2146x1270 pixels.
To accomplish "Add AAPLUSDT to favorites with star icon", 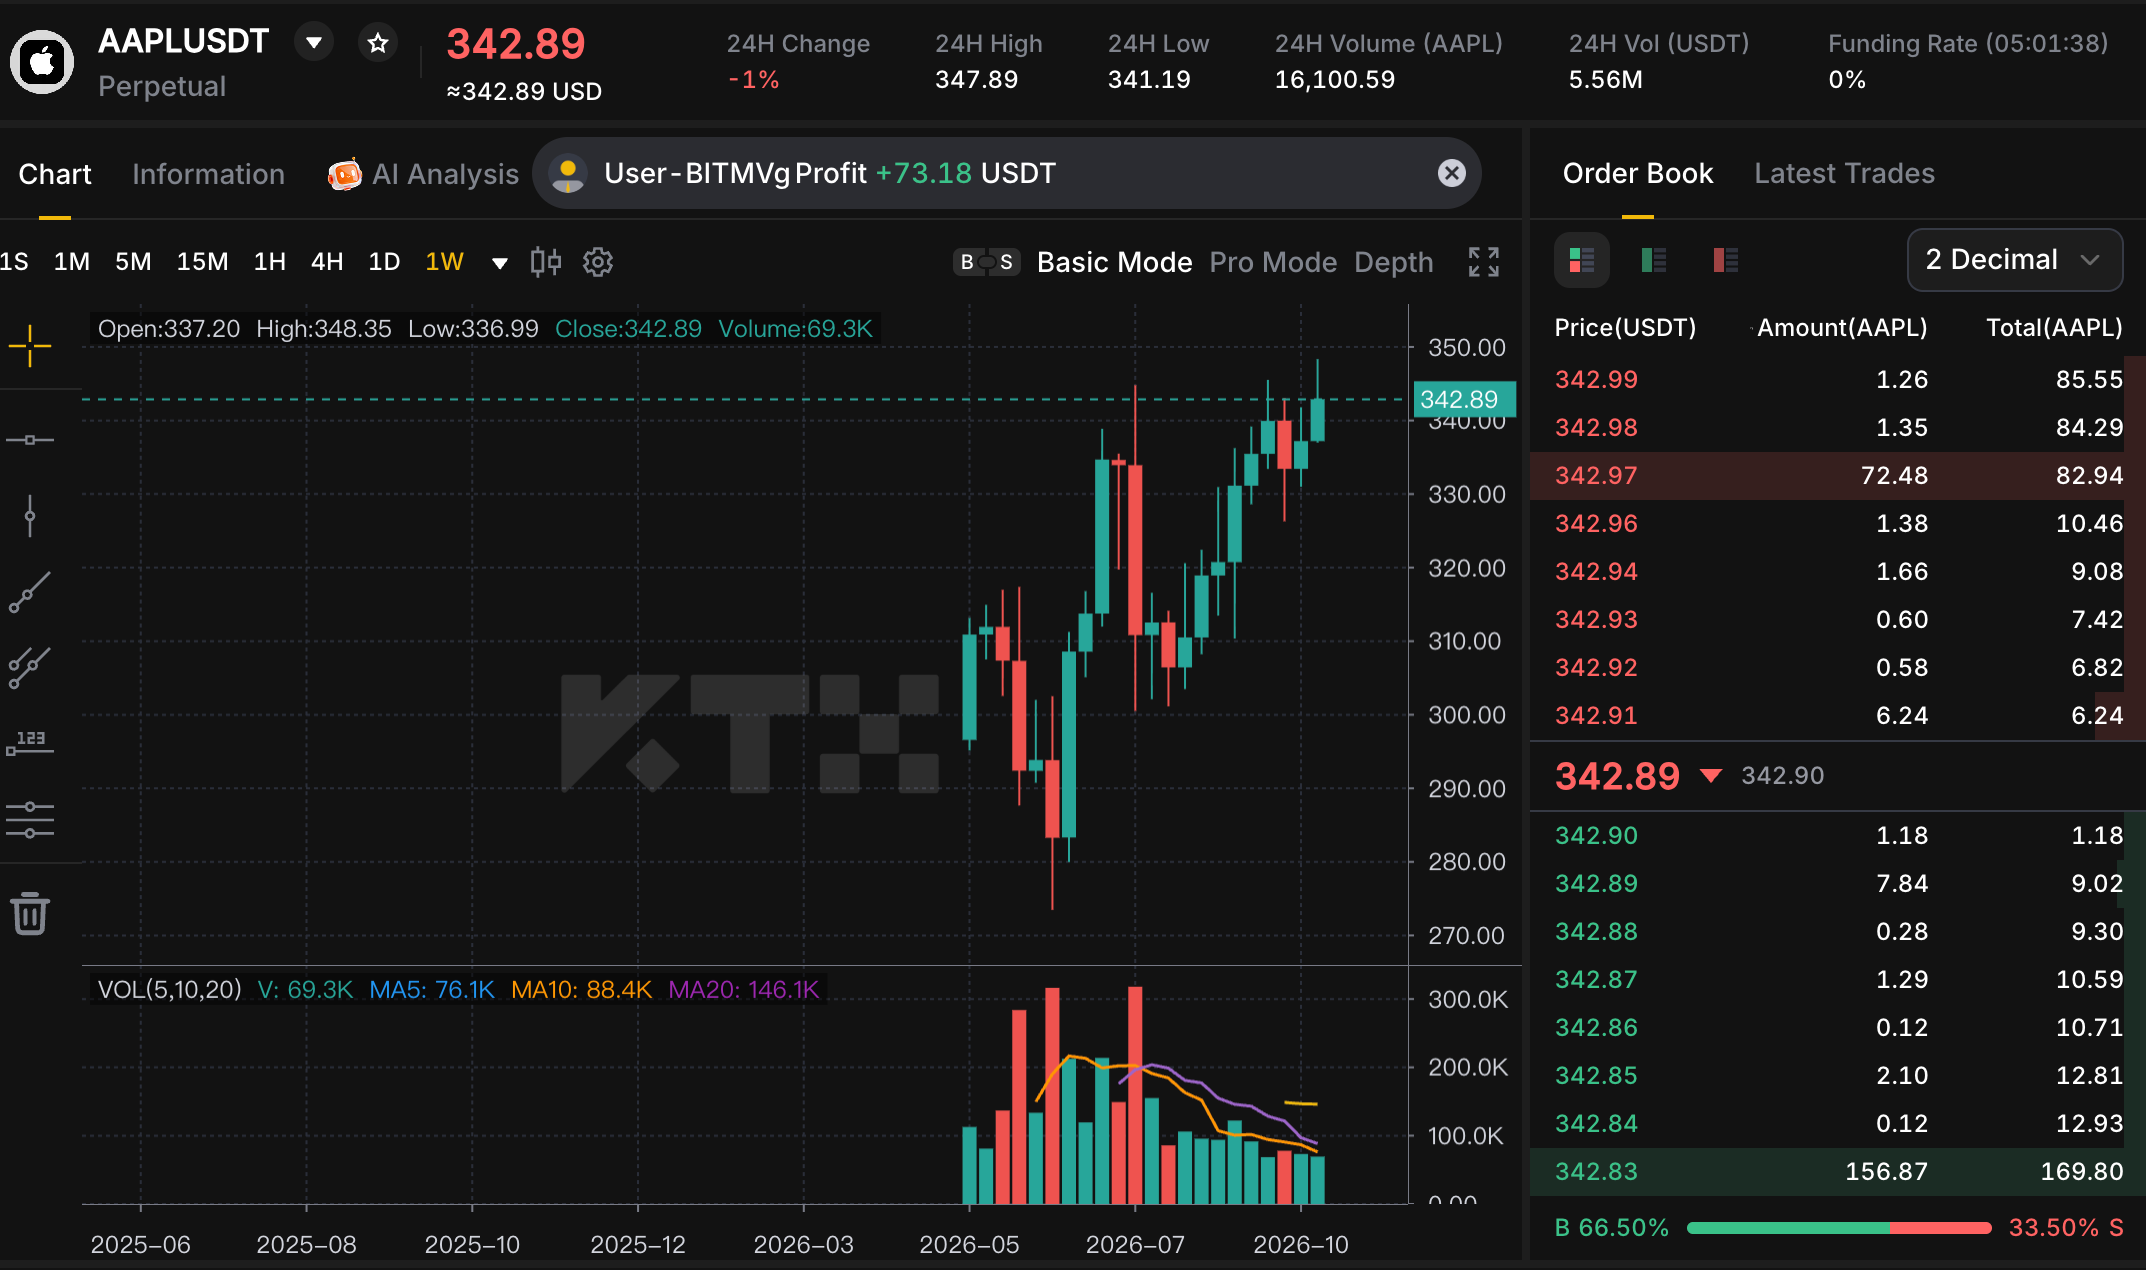I will (x=378, y=43).
